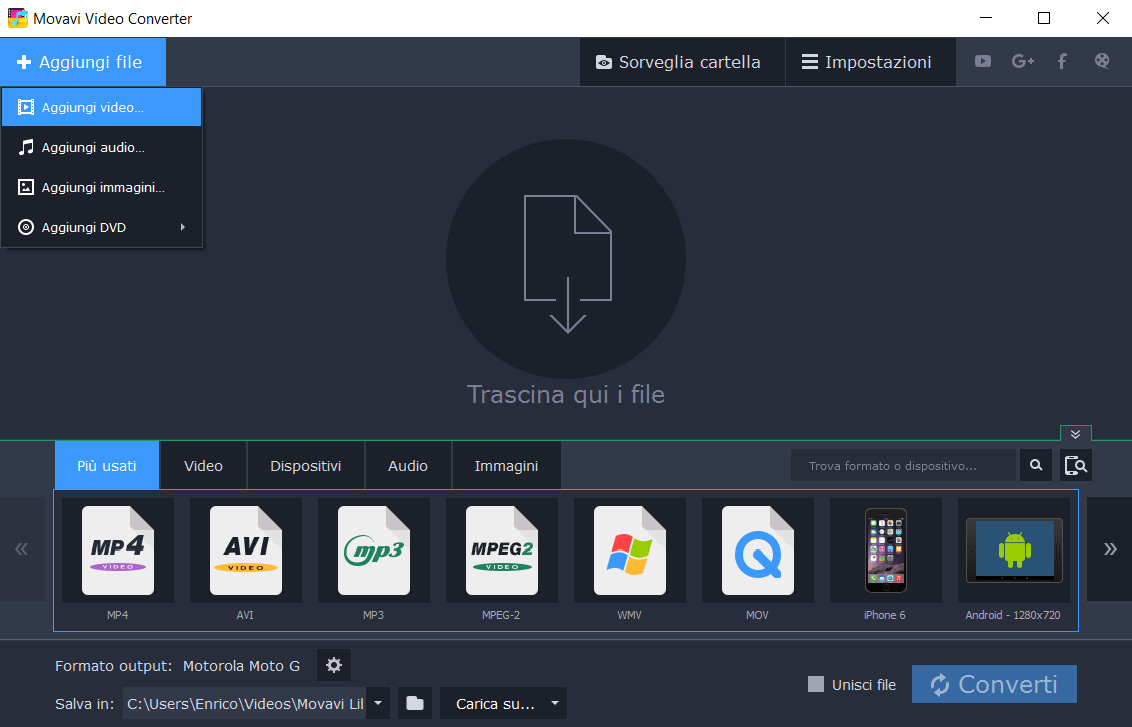Image resolution: width=1132 pixels, height=727 pixels.
Task: Show previous presets with left arrows
Action: tap(22, 549)
